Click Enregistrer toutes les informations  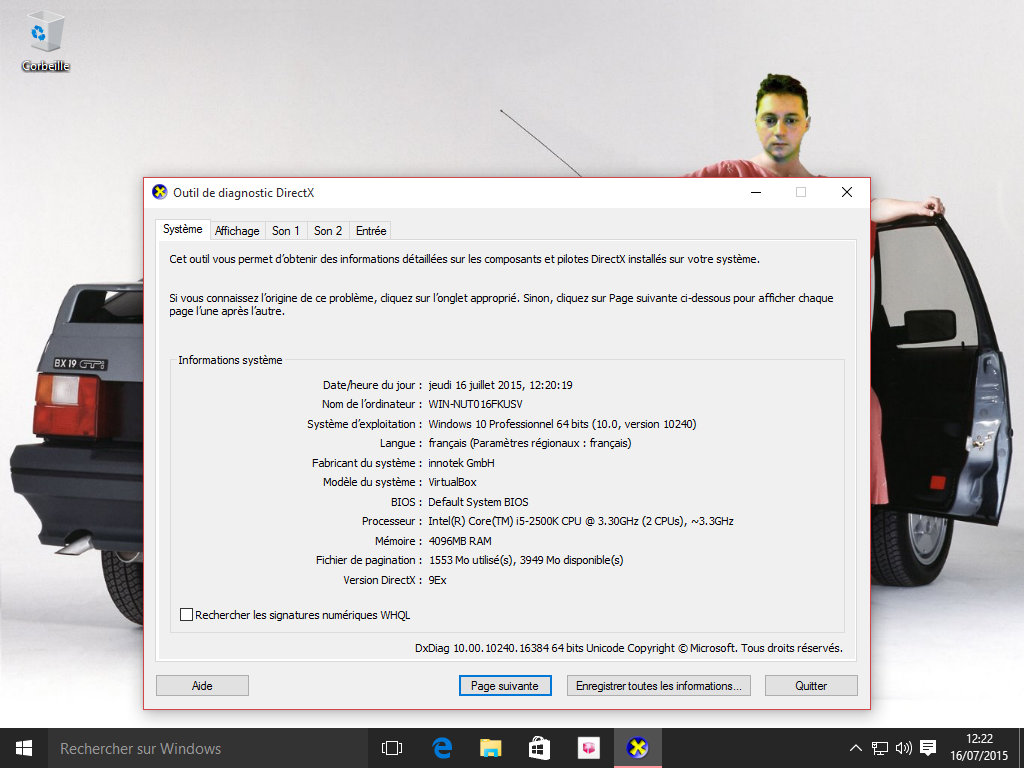pos(658,685)
